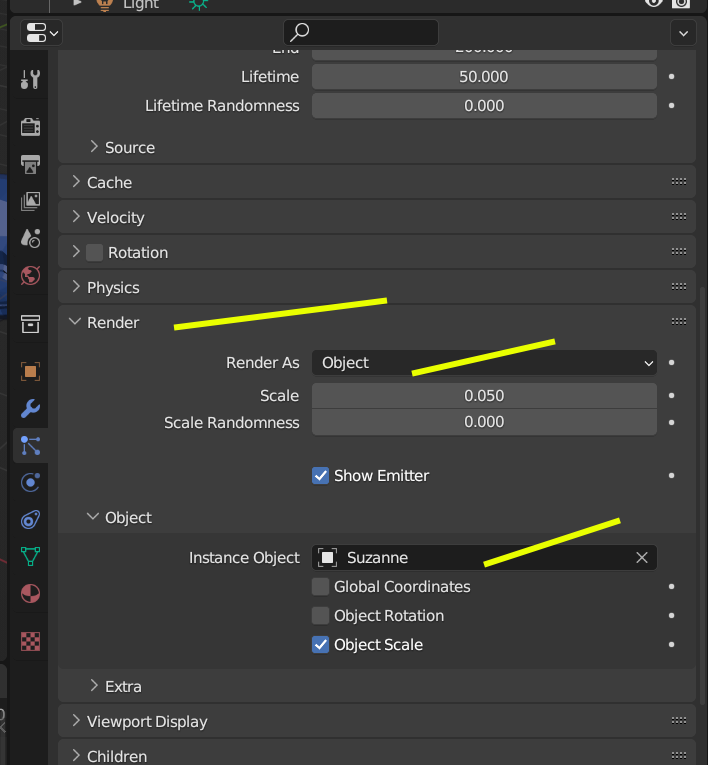Open the Material properties tab
The height and width of the screenshot is (765, 708).
[30, 593]
